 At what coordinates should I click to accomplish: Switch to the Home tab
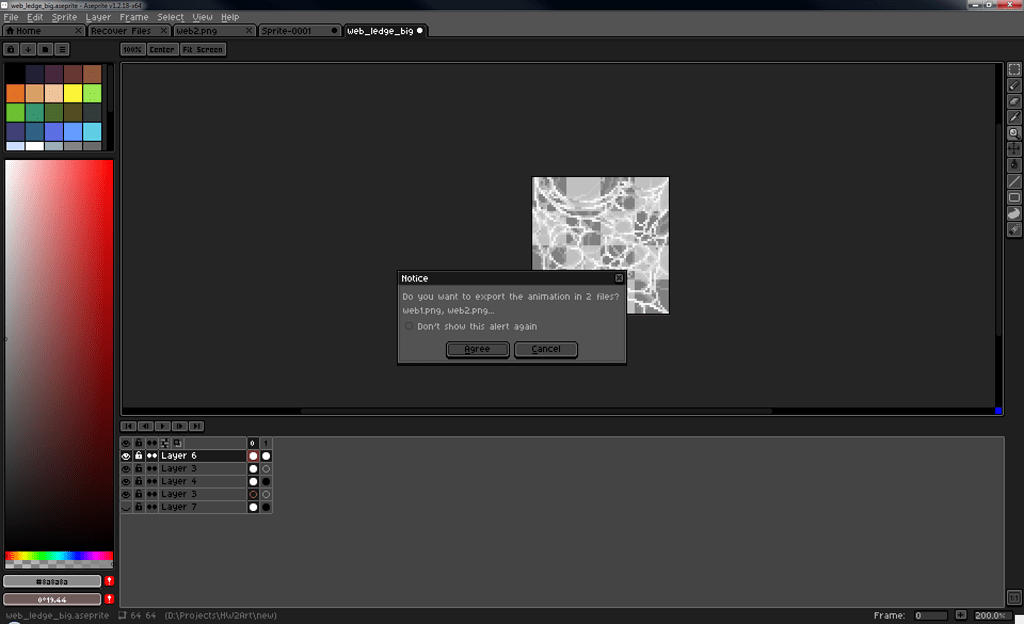tap(43, 31)
